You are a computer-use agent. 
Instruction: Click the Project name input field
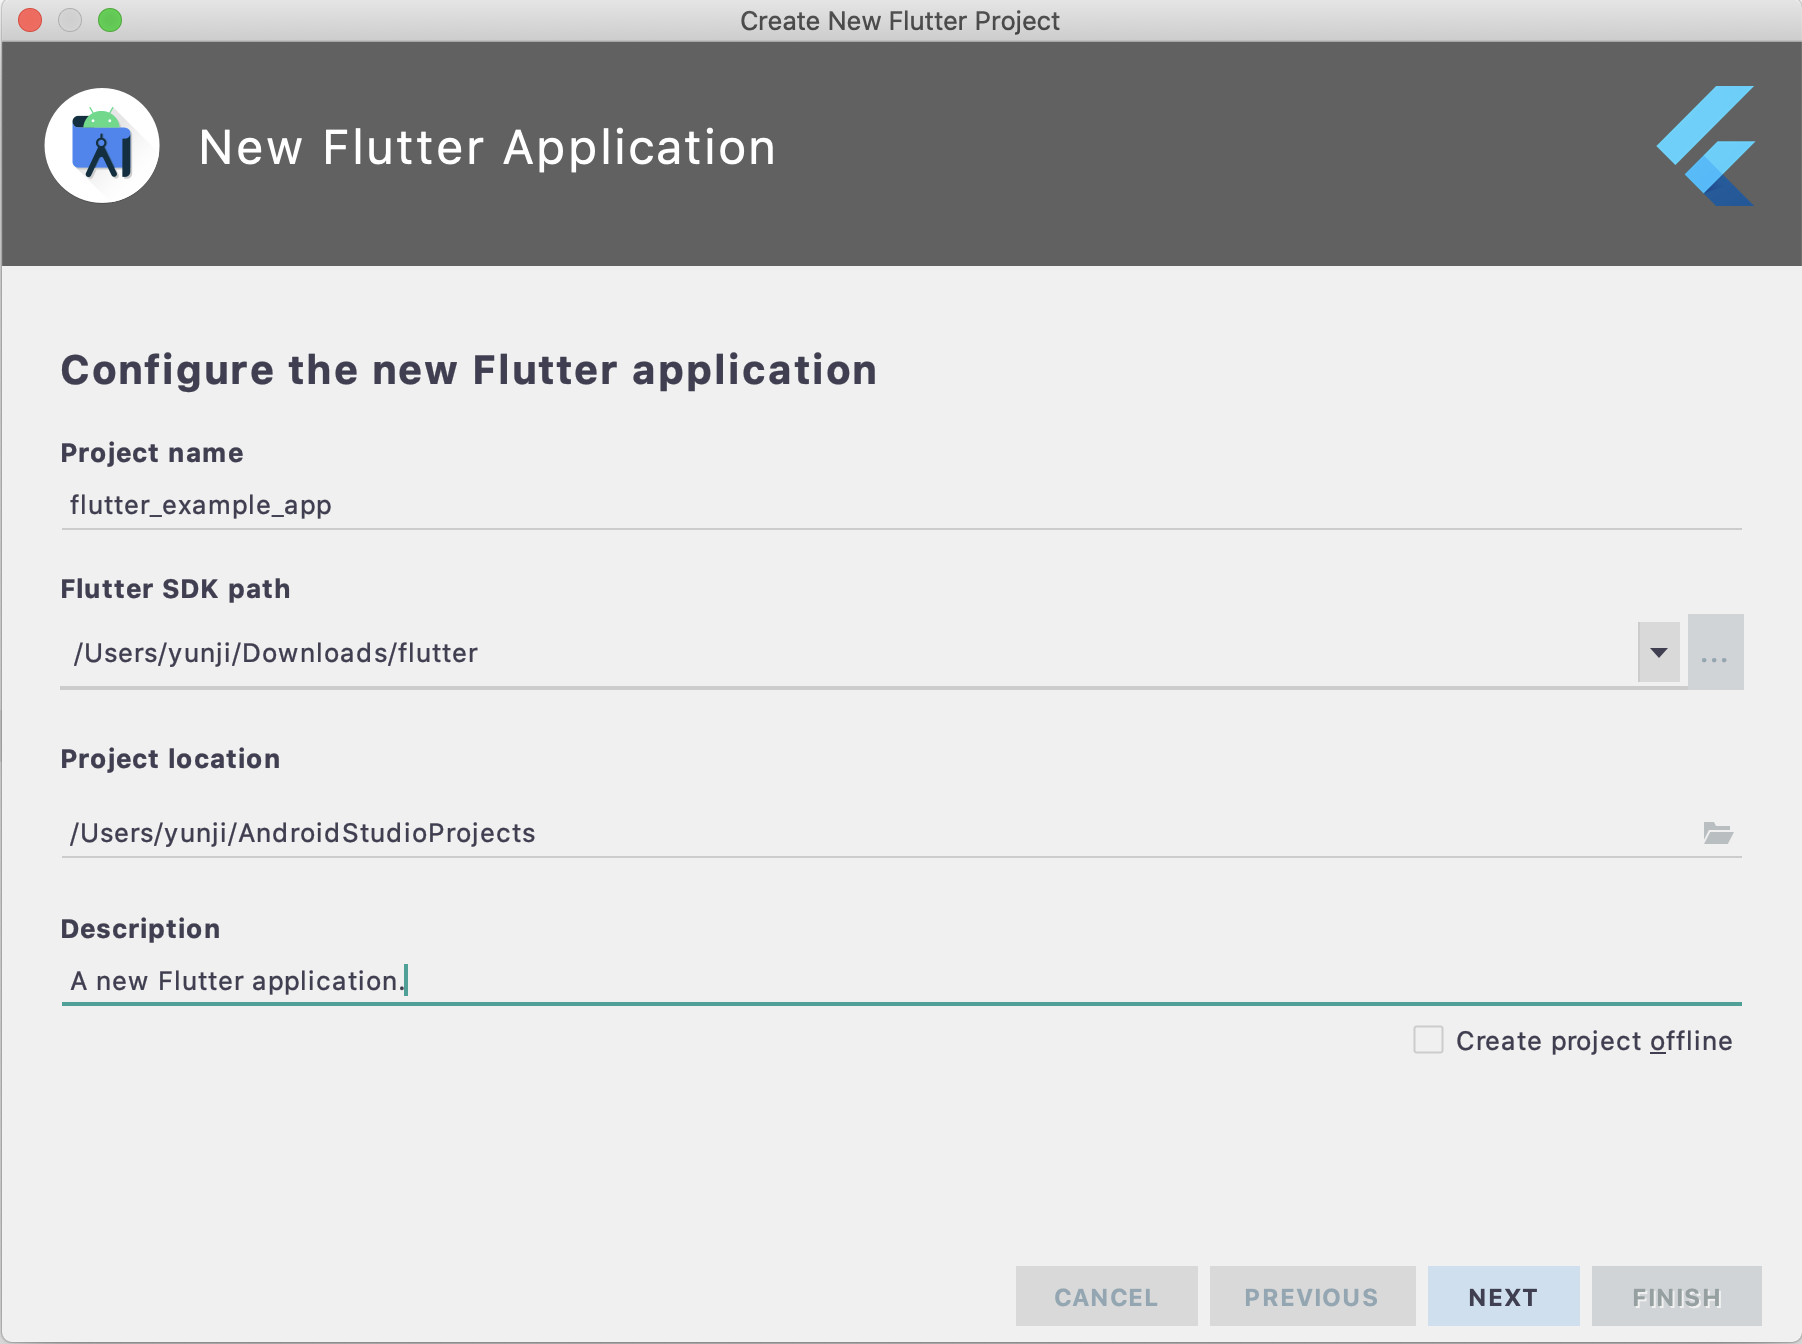click(x=901, y=505)
